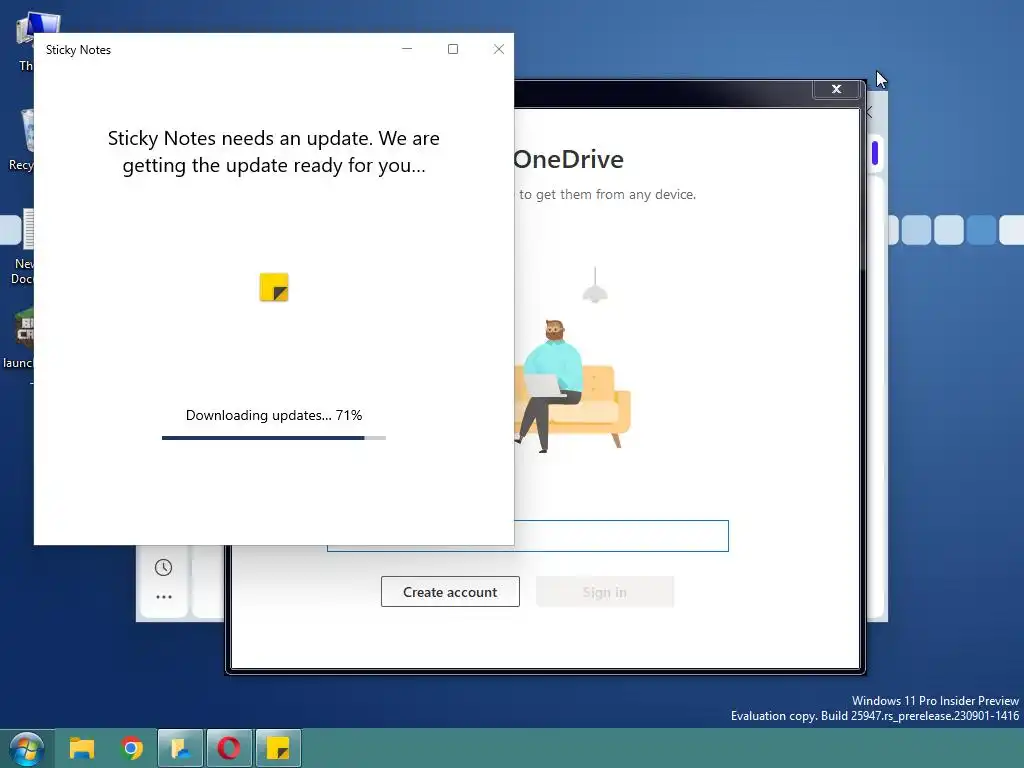
Task: Click the email input field in OneDrive window
Action: [621, 536]
